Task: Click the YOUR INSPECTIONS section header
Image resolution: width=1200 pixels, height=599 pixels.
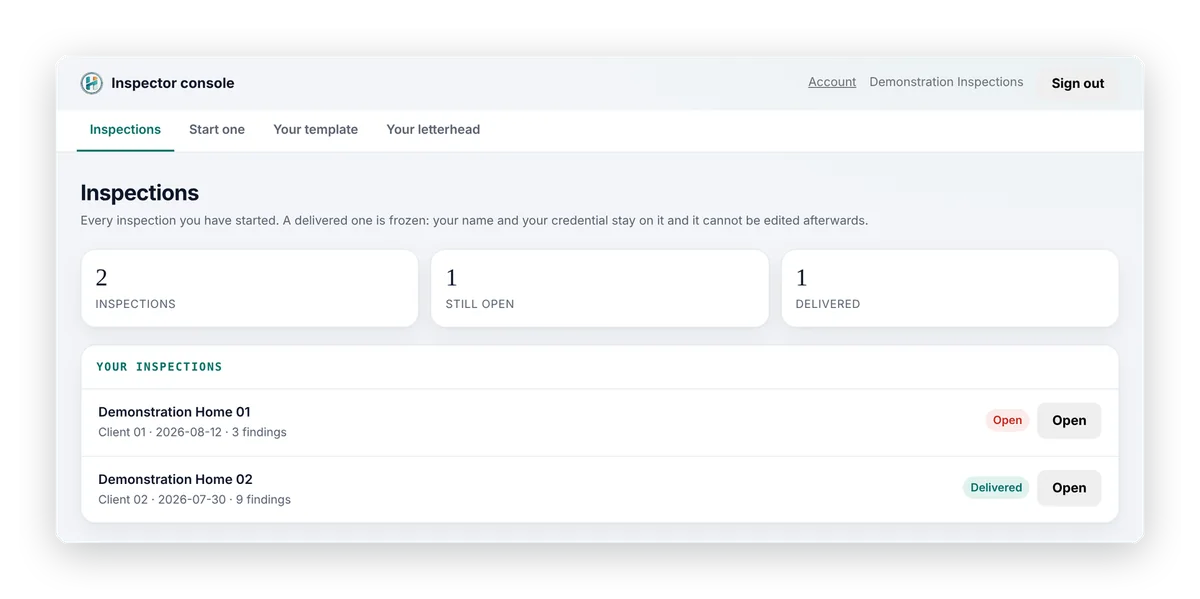Action: point(159,367)
